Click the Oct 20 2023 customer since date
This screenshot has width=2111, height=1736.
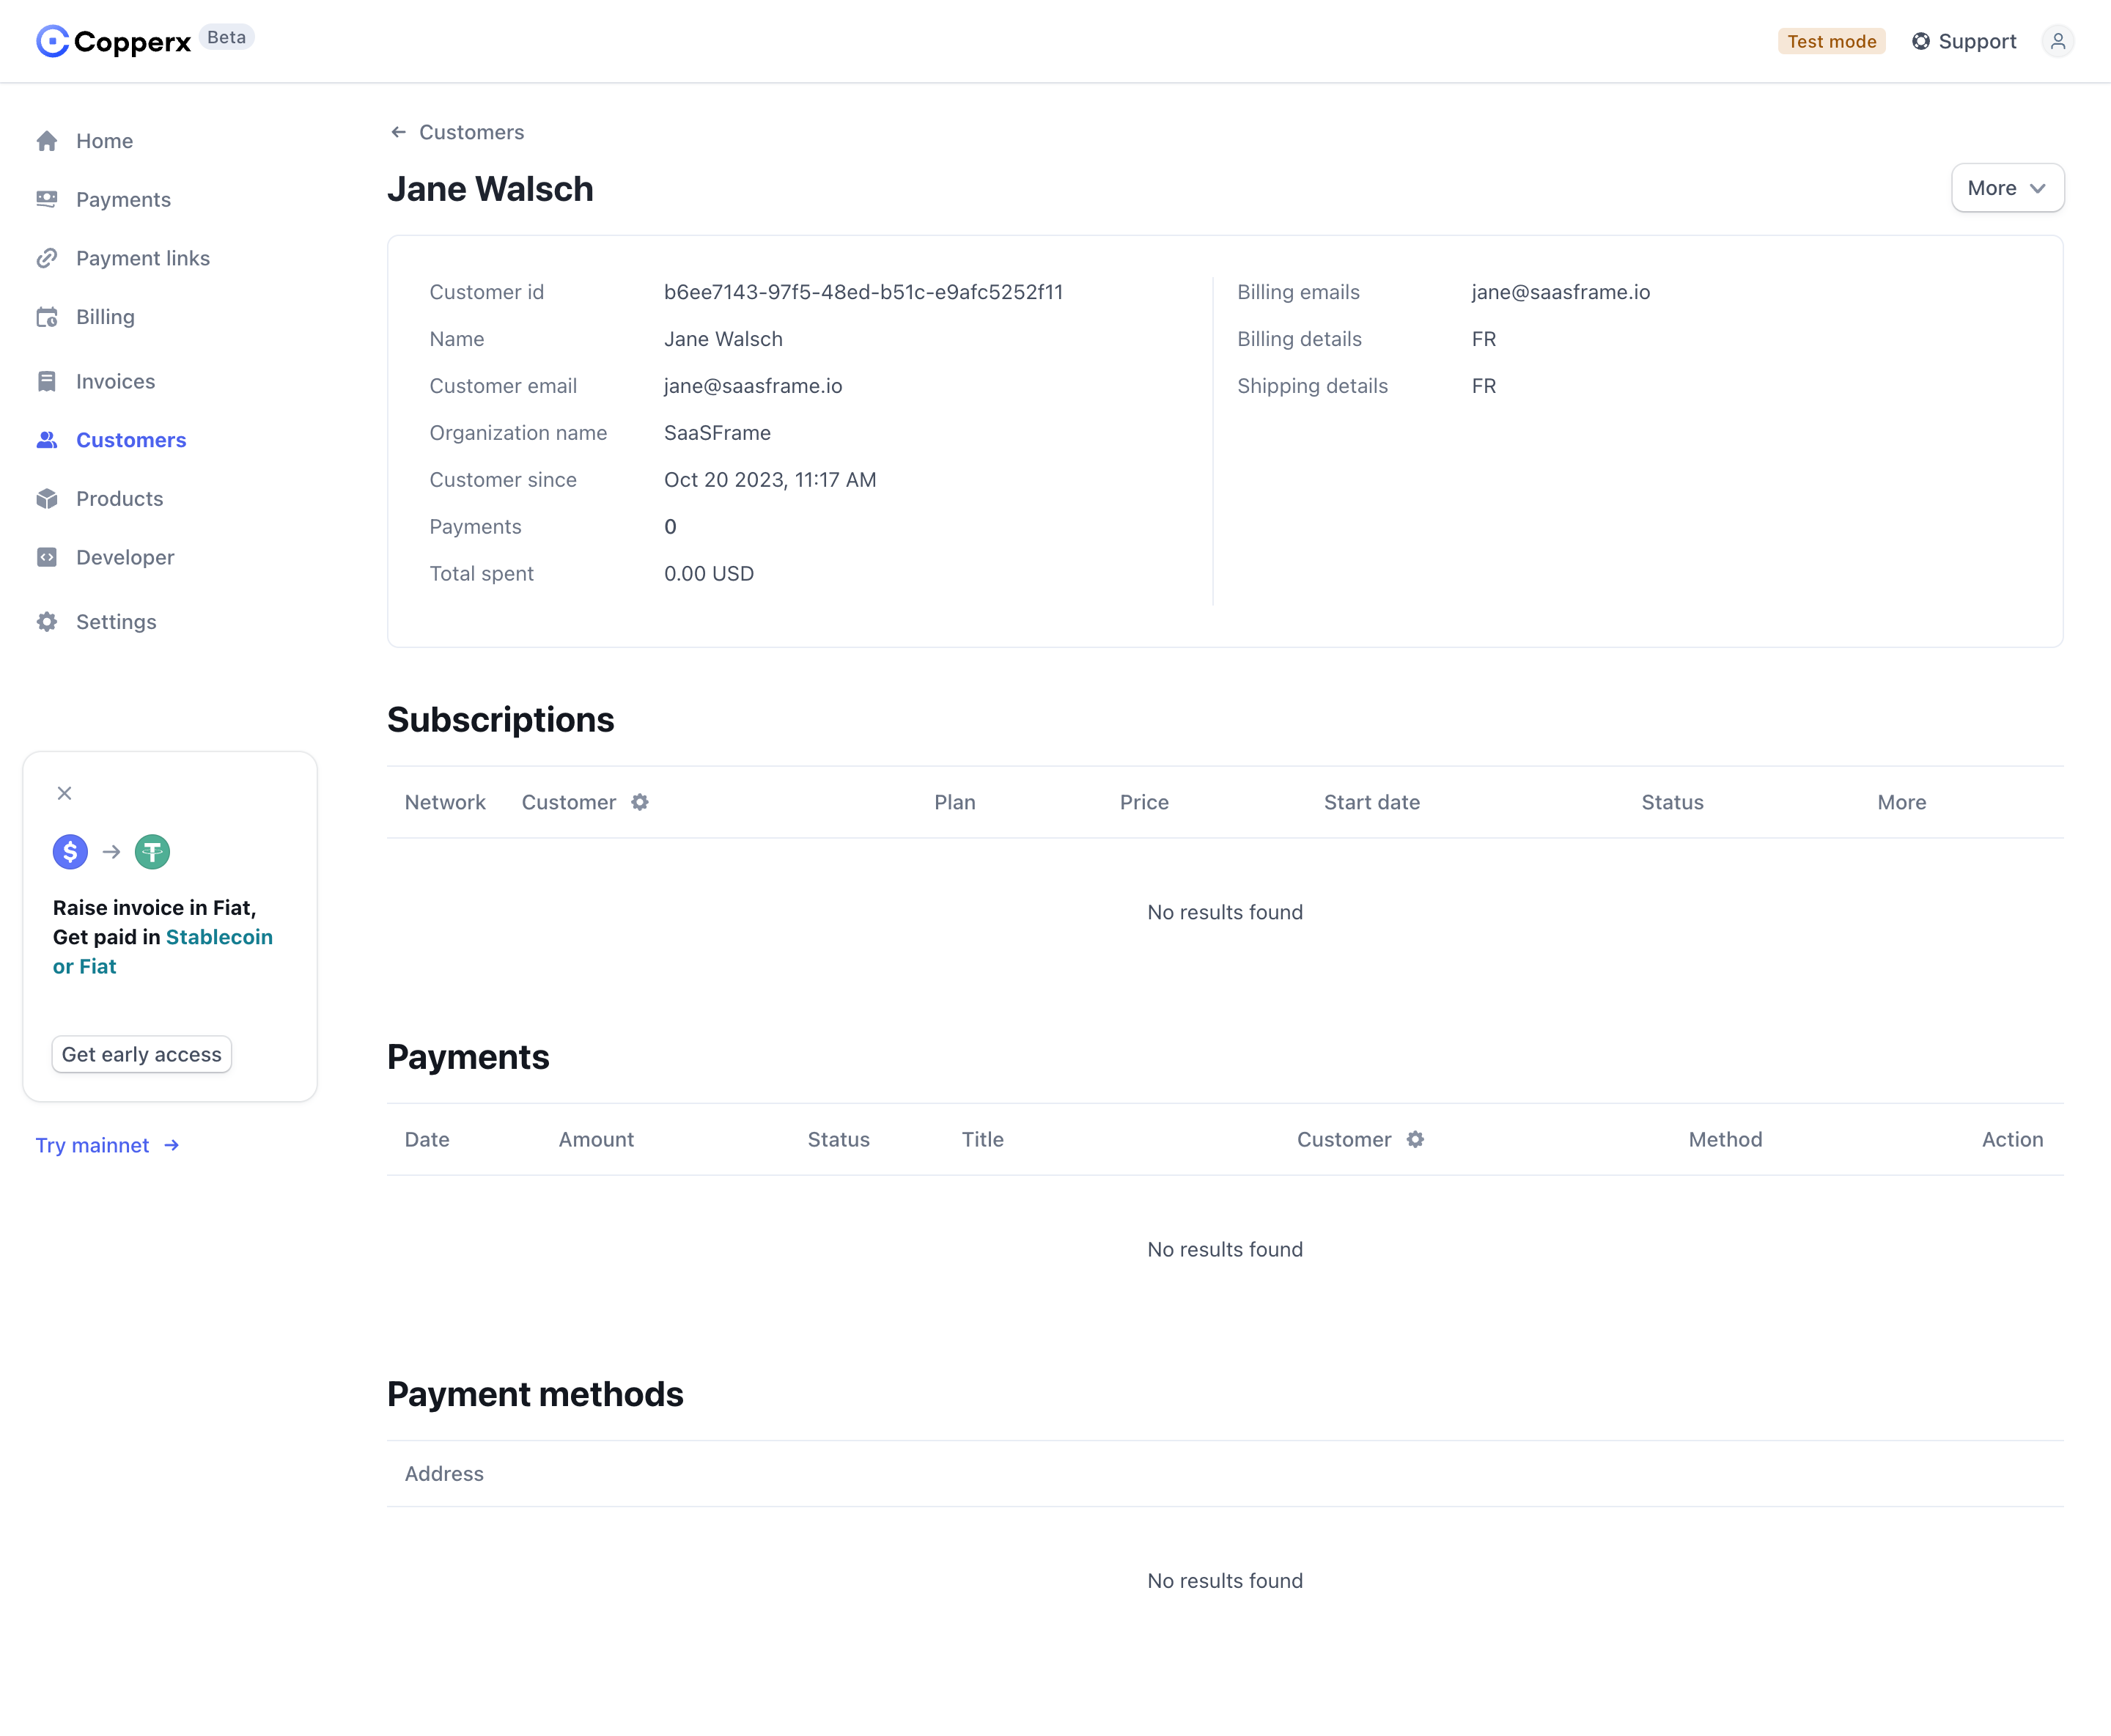tap(770, 480)
